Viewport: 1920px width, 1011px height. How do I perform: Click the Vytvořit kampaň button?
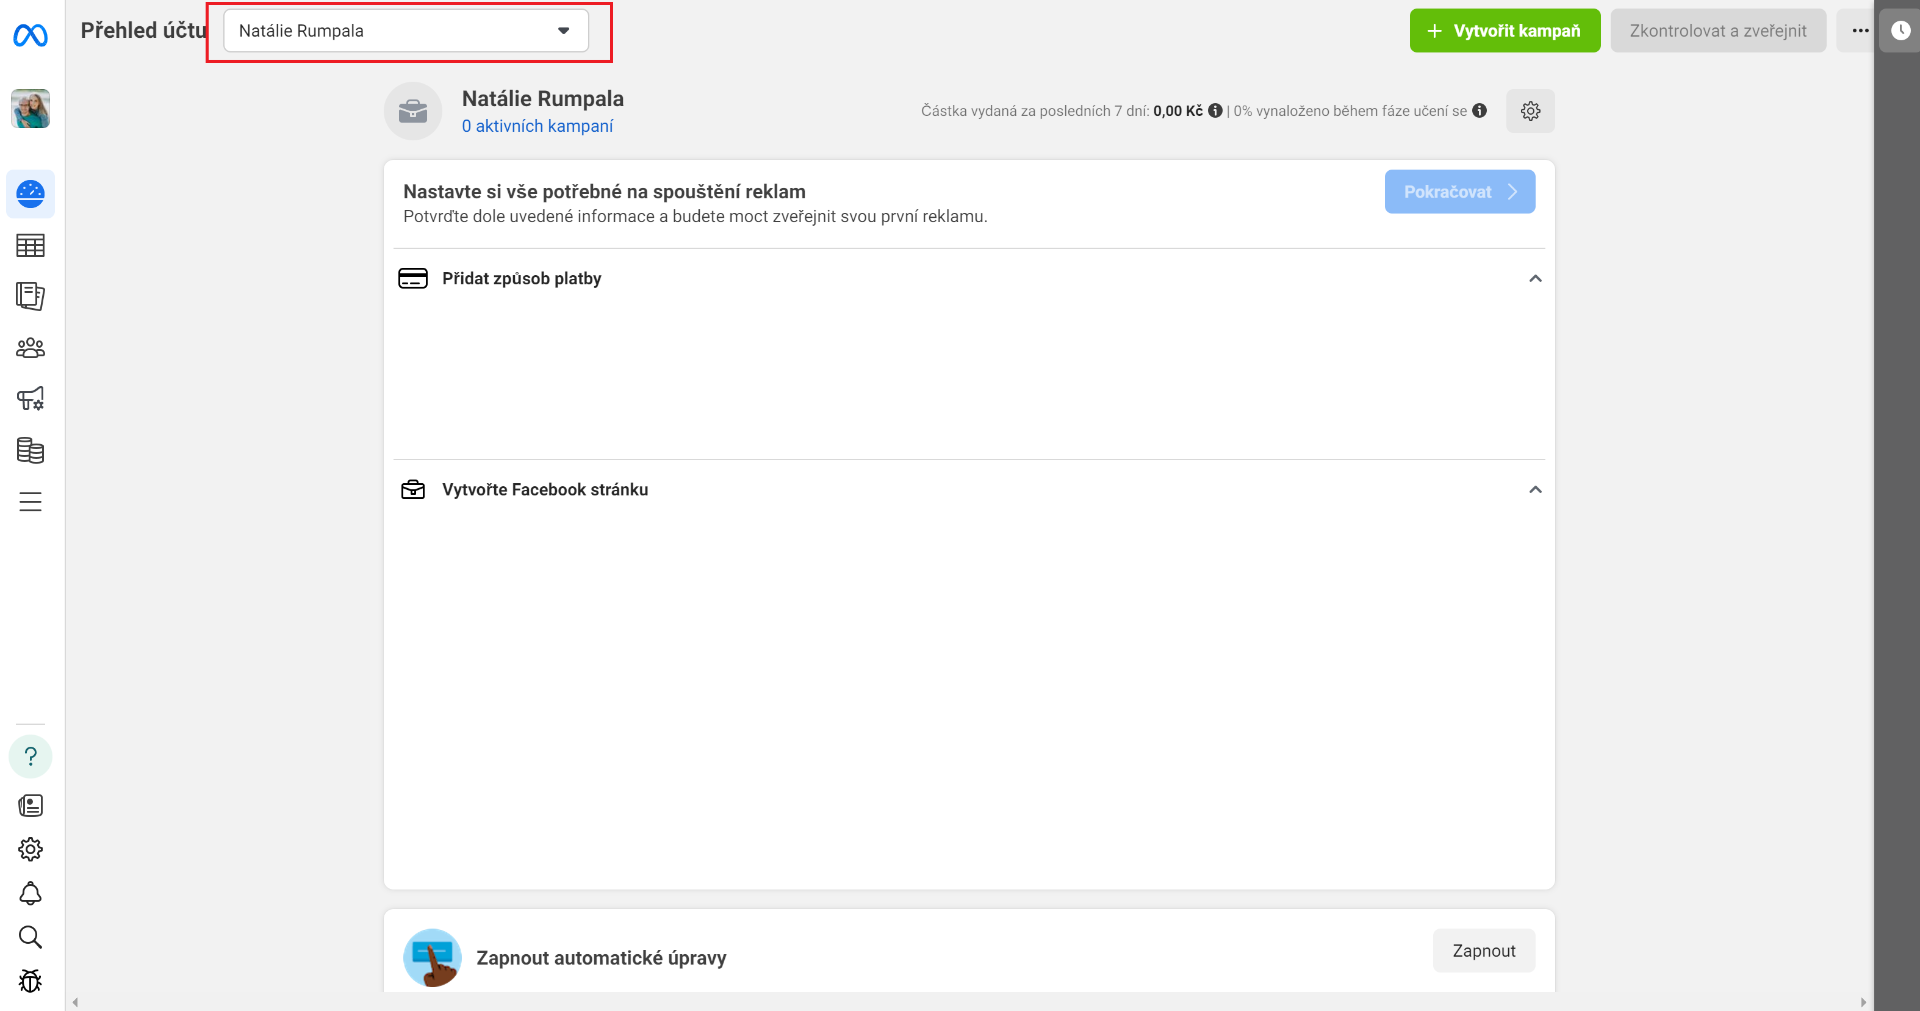click(x=1505, y=31)
